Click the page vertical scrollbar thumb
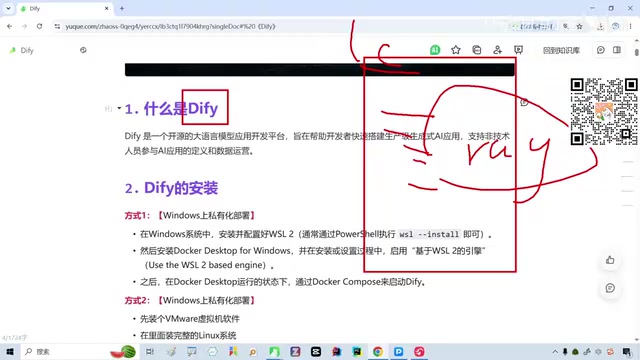This screenshot has height=360, width=640. (637, 52)
